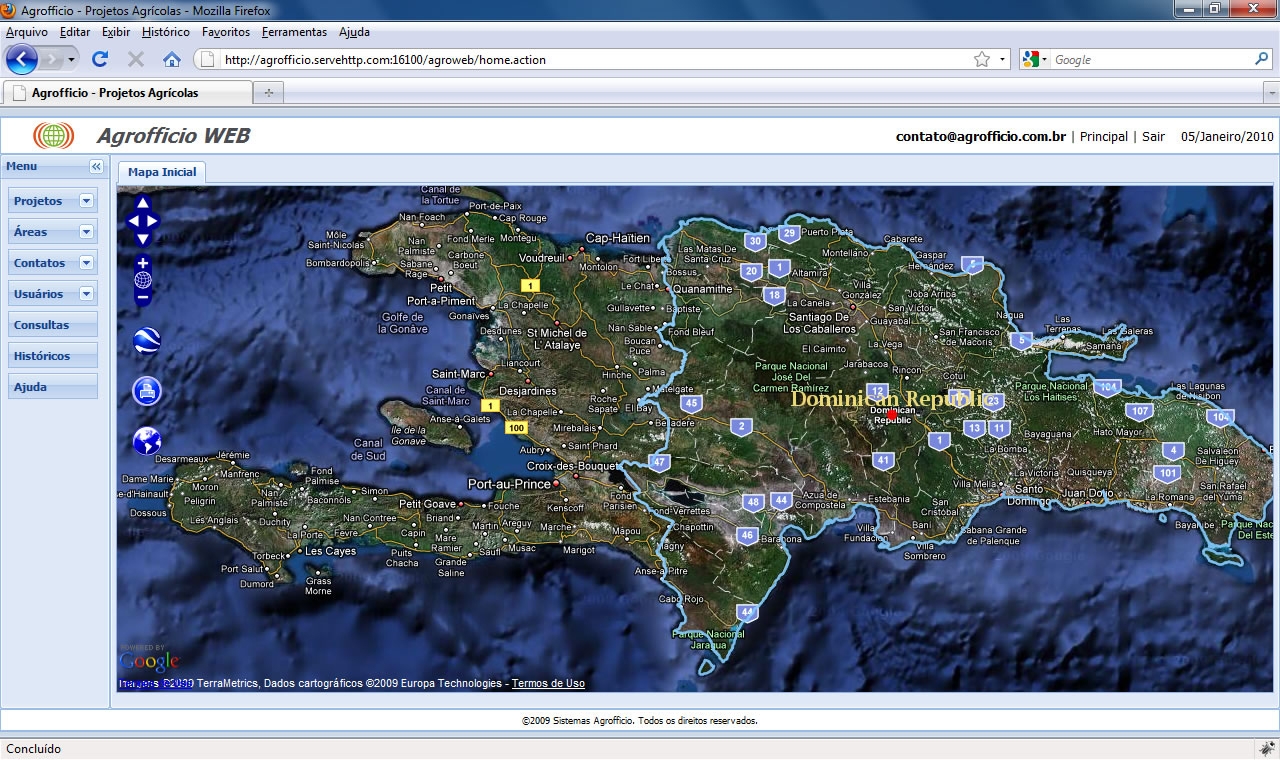
Task: Open the Arquivo menu
Action: pyautogui.click(x=27, y=32)
